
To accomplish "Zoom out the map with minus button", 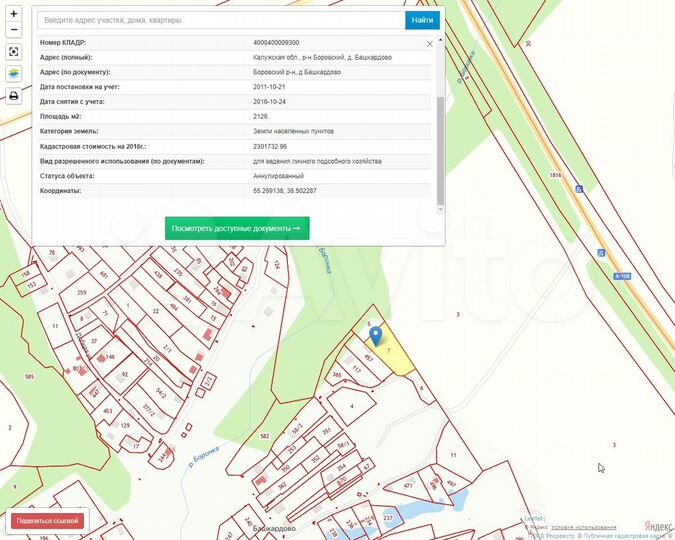I will [14, 30].
